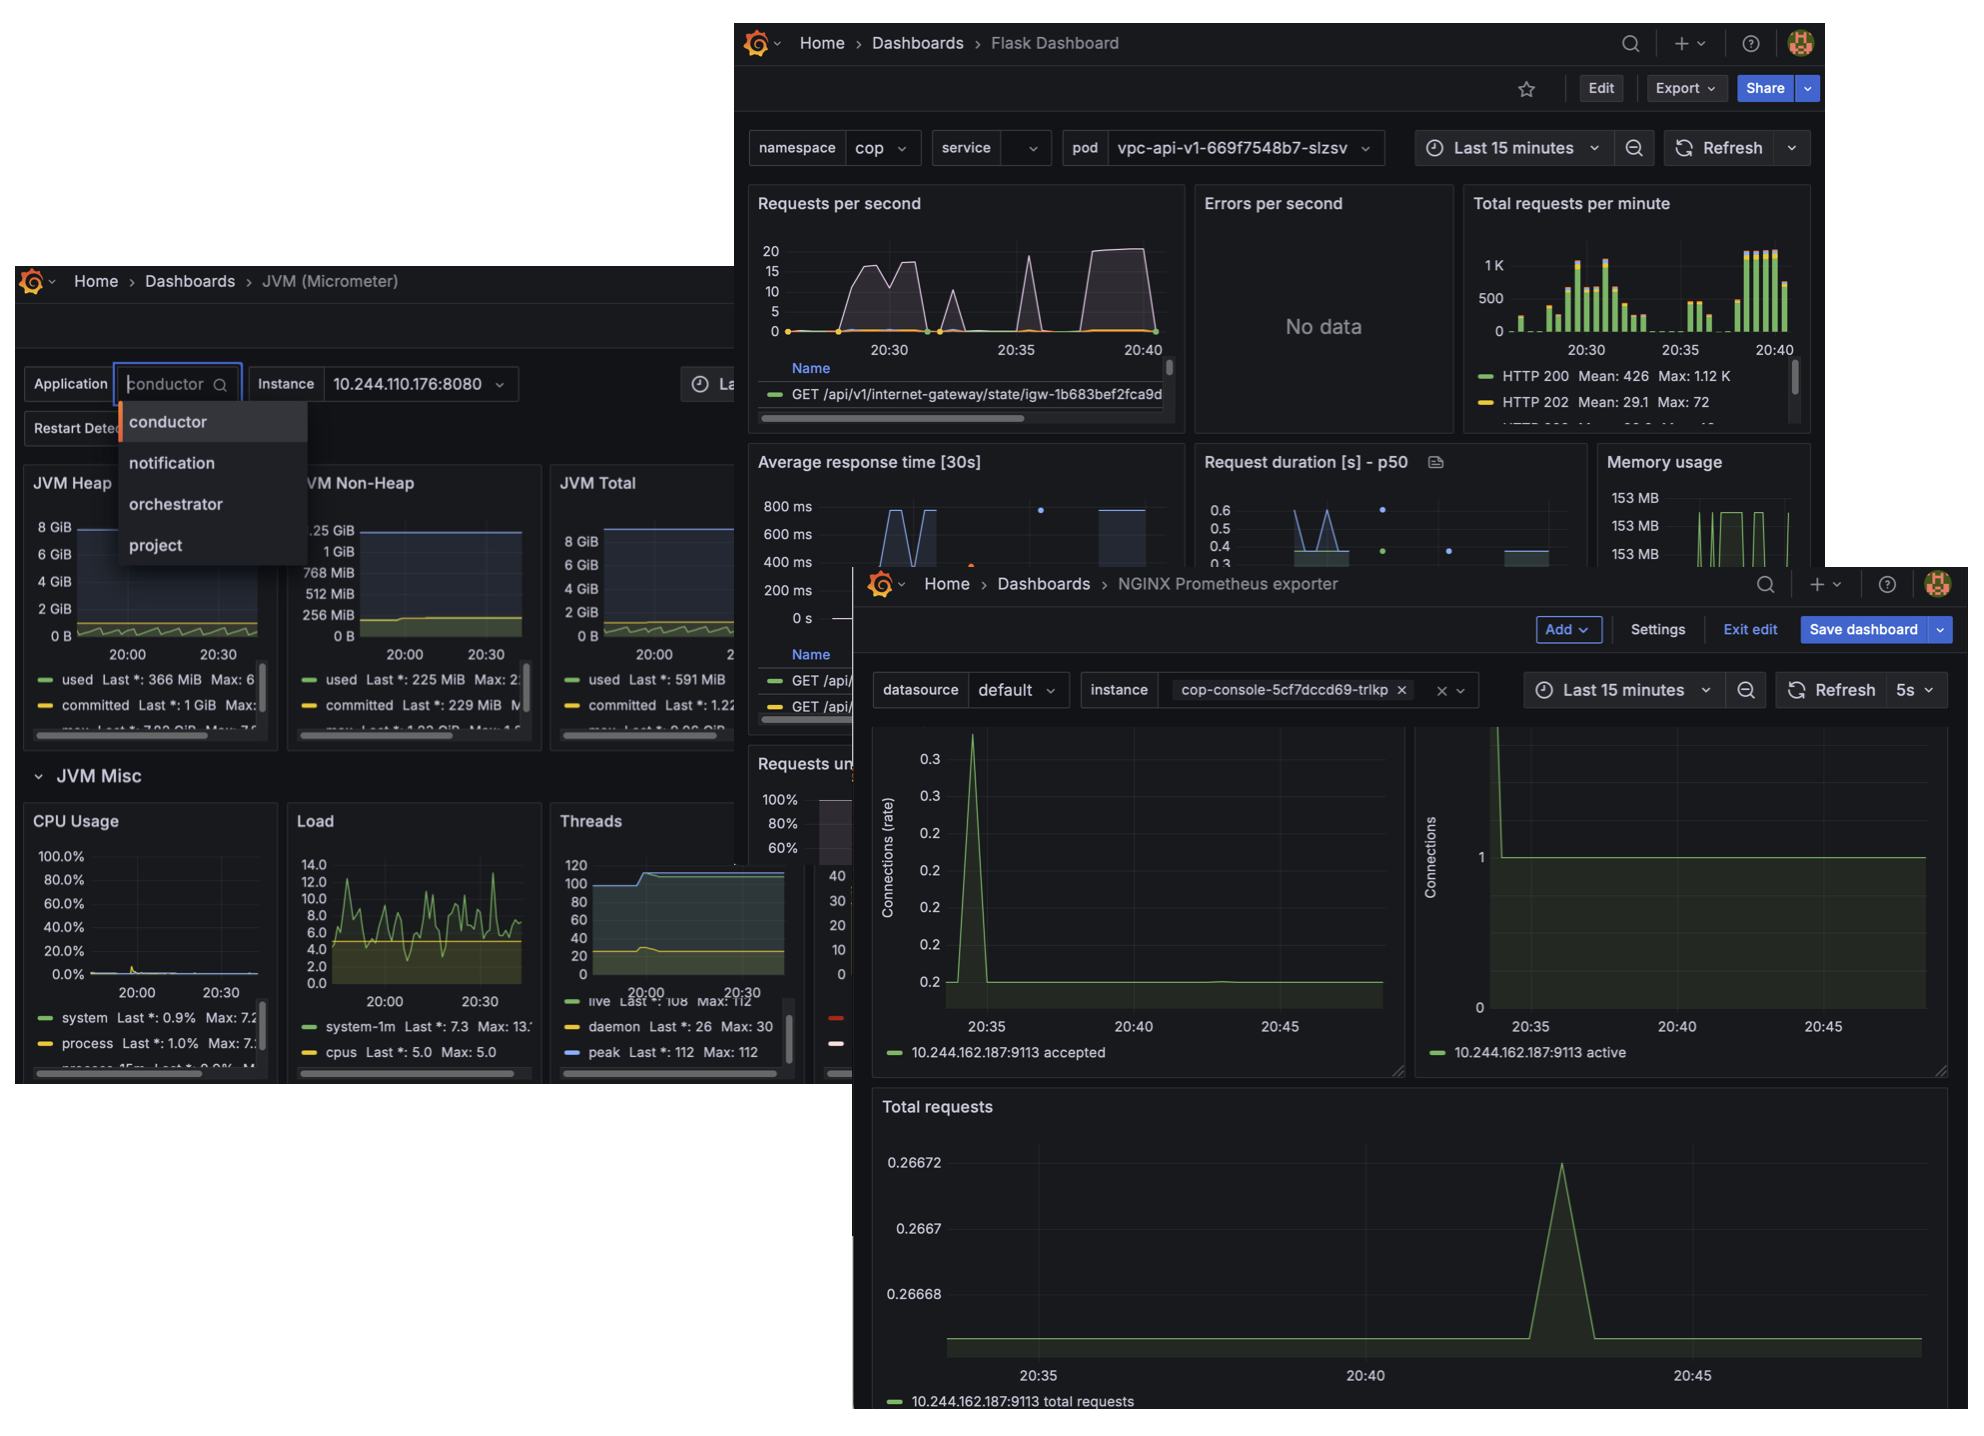Open the Grafana home menu via the logo

click(x=756, y=43)
